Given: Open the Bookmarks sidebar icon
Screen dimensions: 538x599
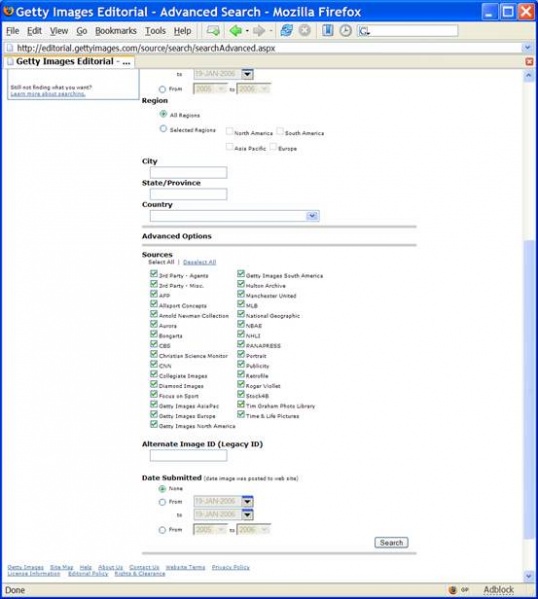Looking at the screenshot, I should (327, 31).
